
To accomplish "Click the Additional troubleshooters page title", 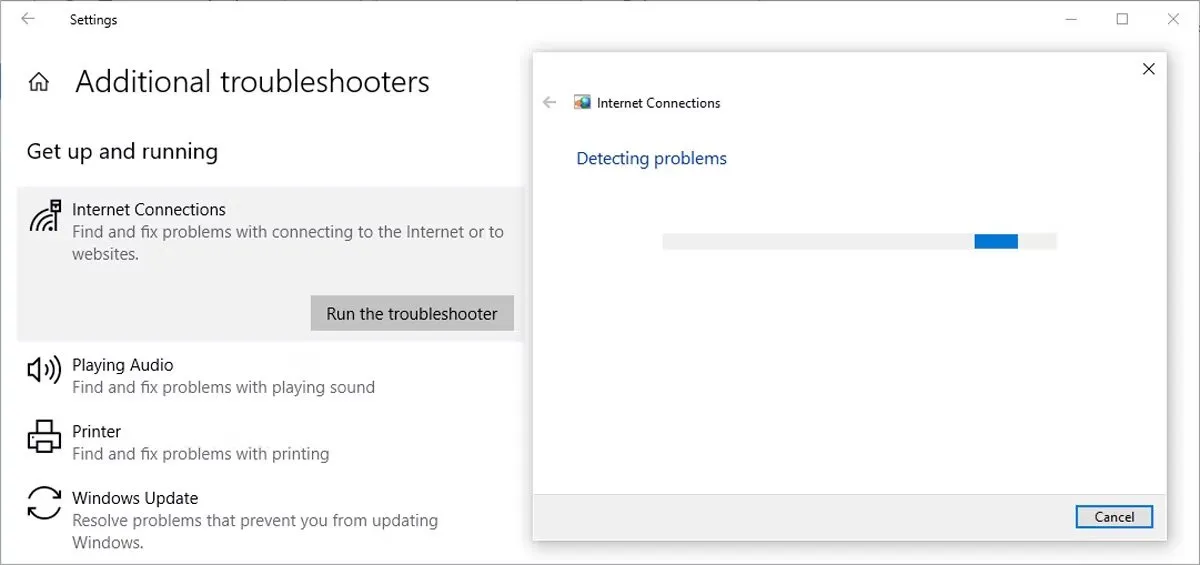I will (252, 82).
